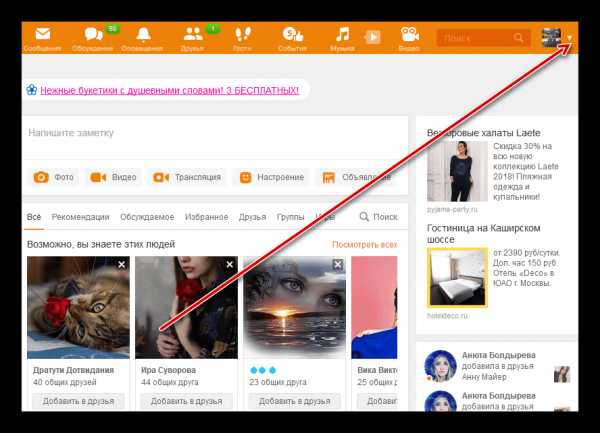Open Video camera icon in top bar
Viewport: 600px width, 433px height.
tap(409, 34)
